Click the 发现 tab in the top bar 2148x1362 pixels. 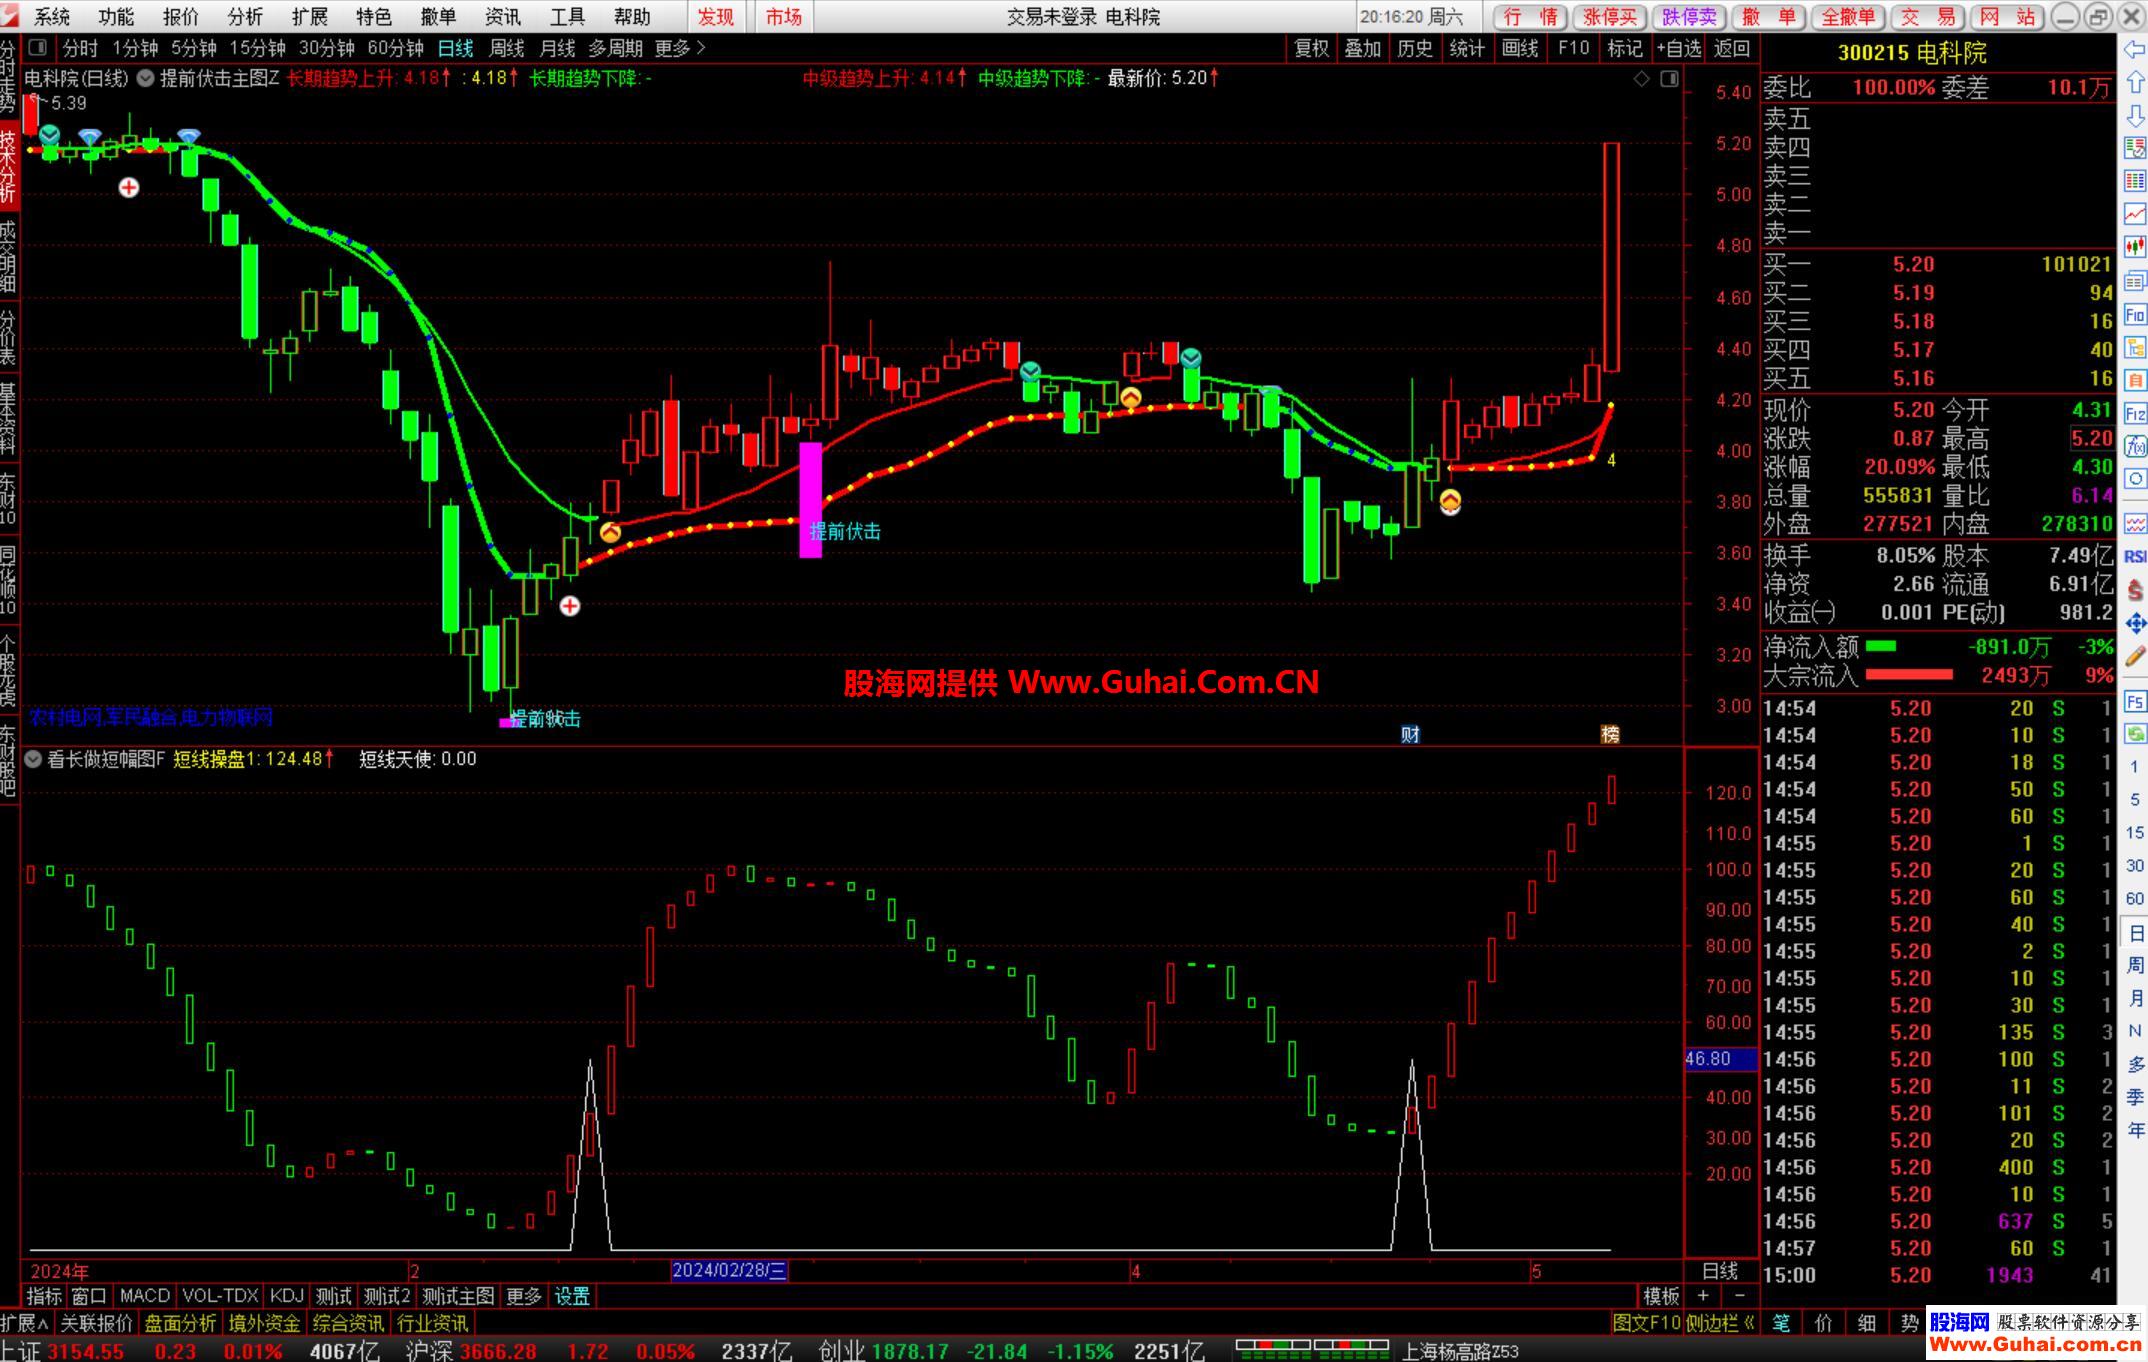tap(716, 17)
